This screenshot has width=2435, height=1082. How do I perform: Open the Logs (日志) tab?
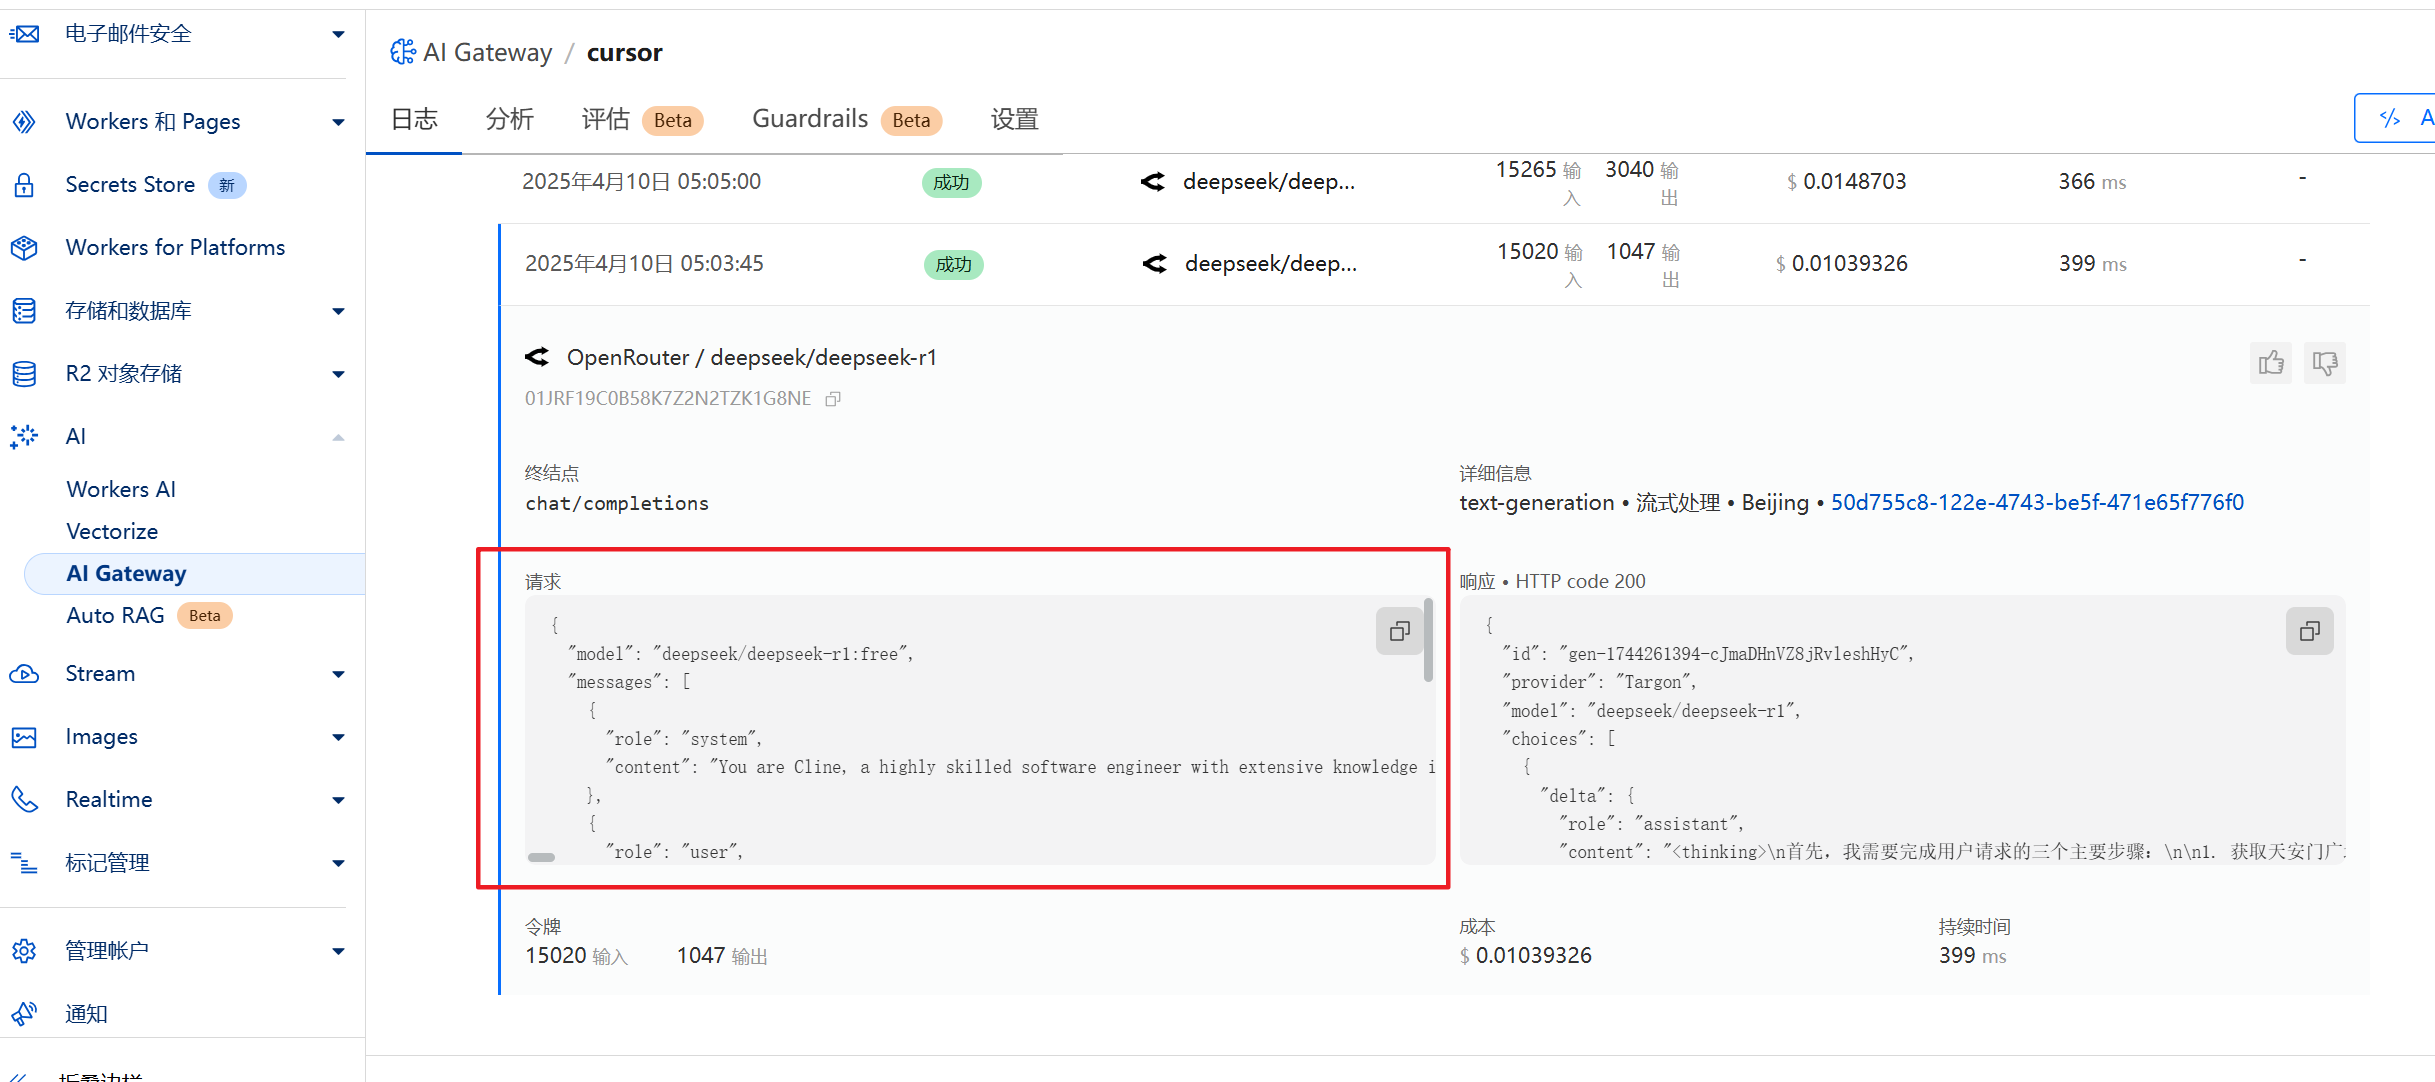click(414, 120)
